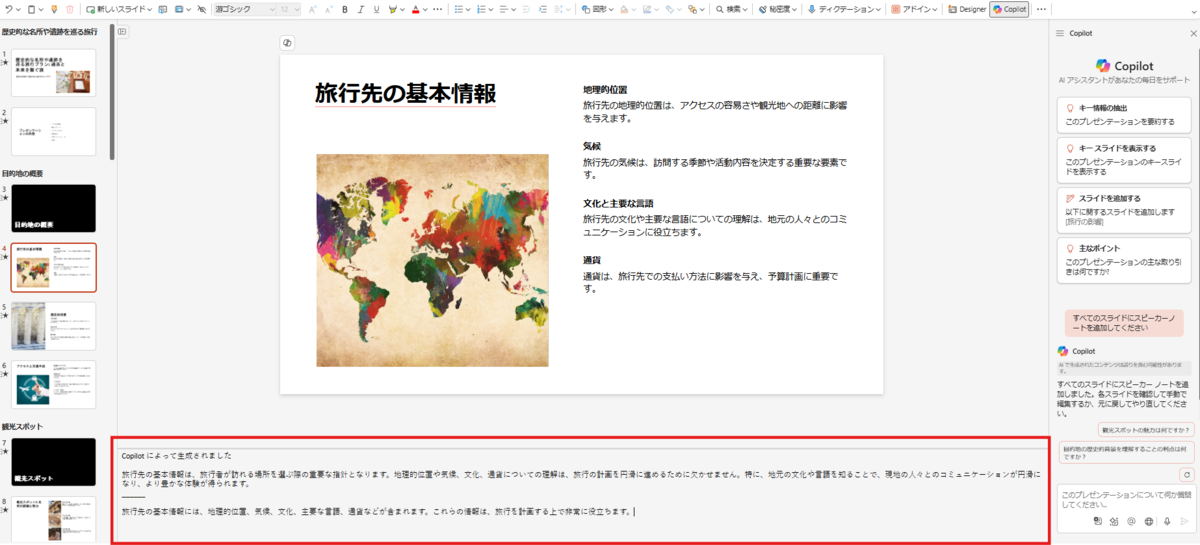Click the text highlight color marker
Screen dimensions: 1200x545
coord(393,9)
